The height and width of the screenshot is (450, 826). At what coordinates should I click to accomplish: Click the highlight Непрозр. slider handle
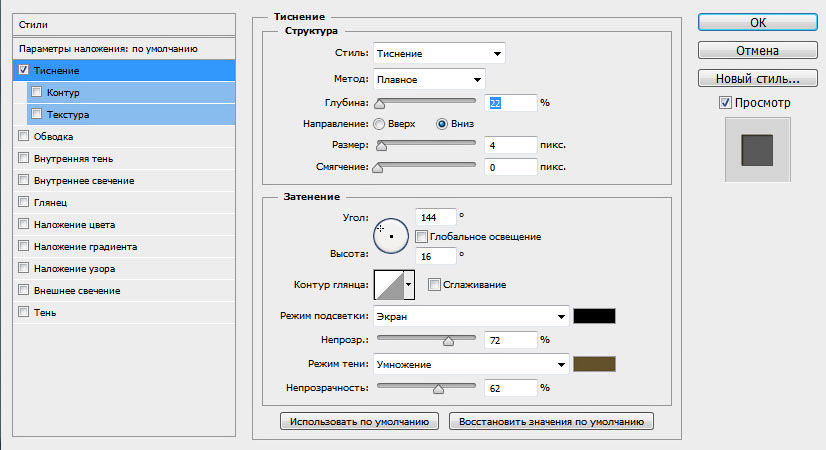coord(448,341)
